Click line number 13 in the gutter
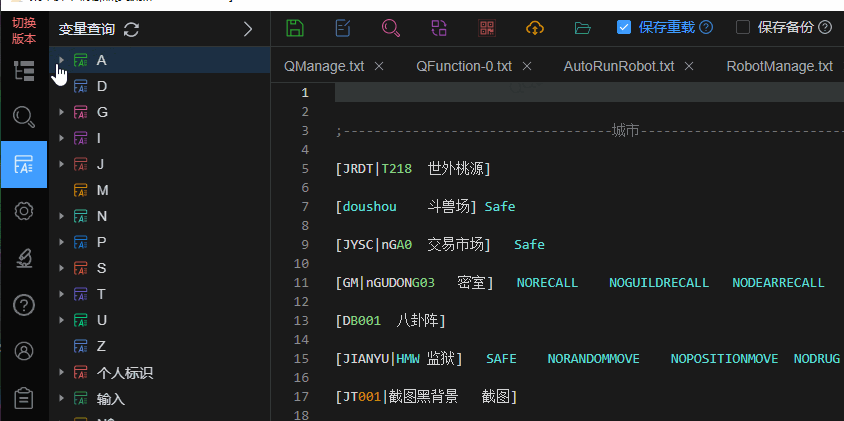Image resolution: width=844 pixels, height=421 pixels. [x=302, y=320]
